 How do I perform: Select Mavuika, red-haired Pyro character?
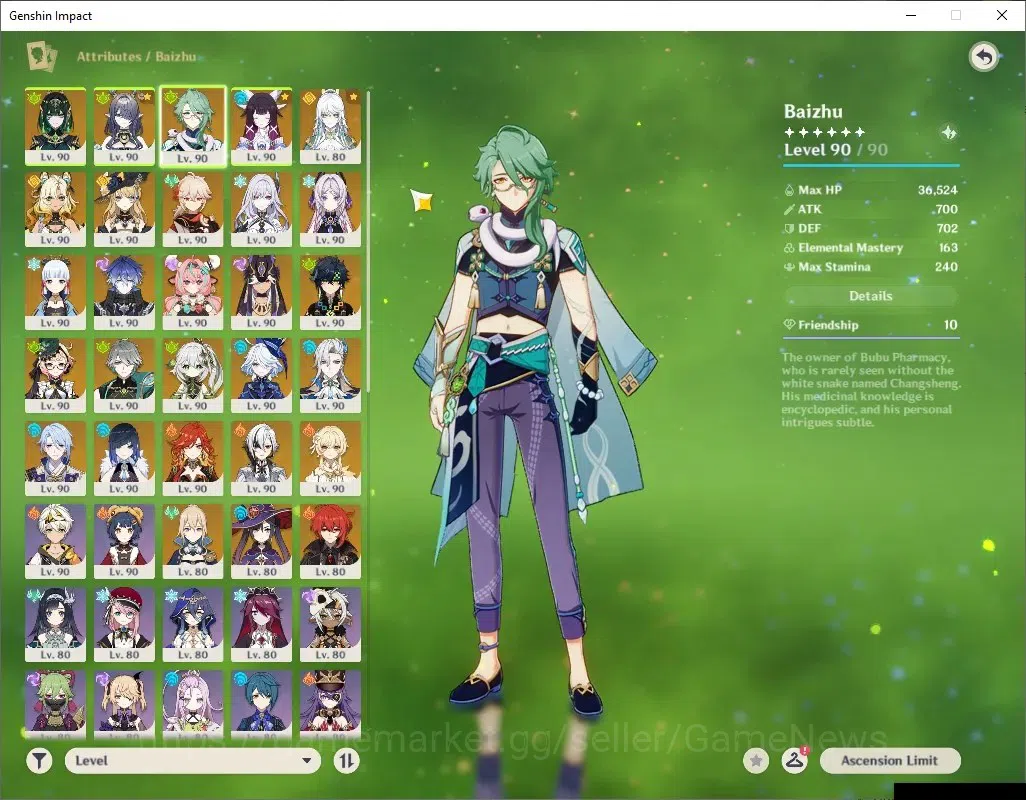[193, 459]
